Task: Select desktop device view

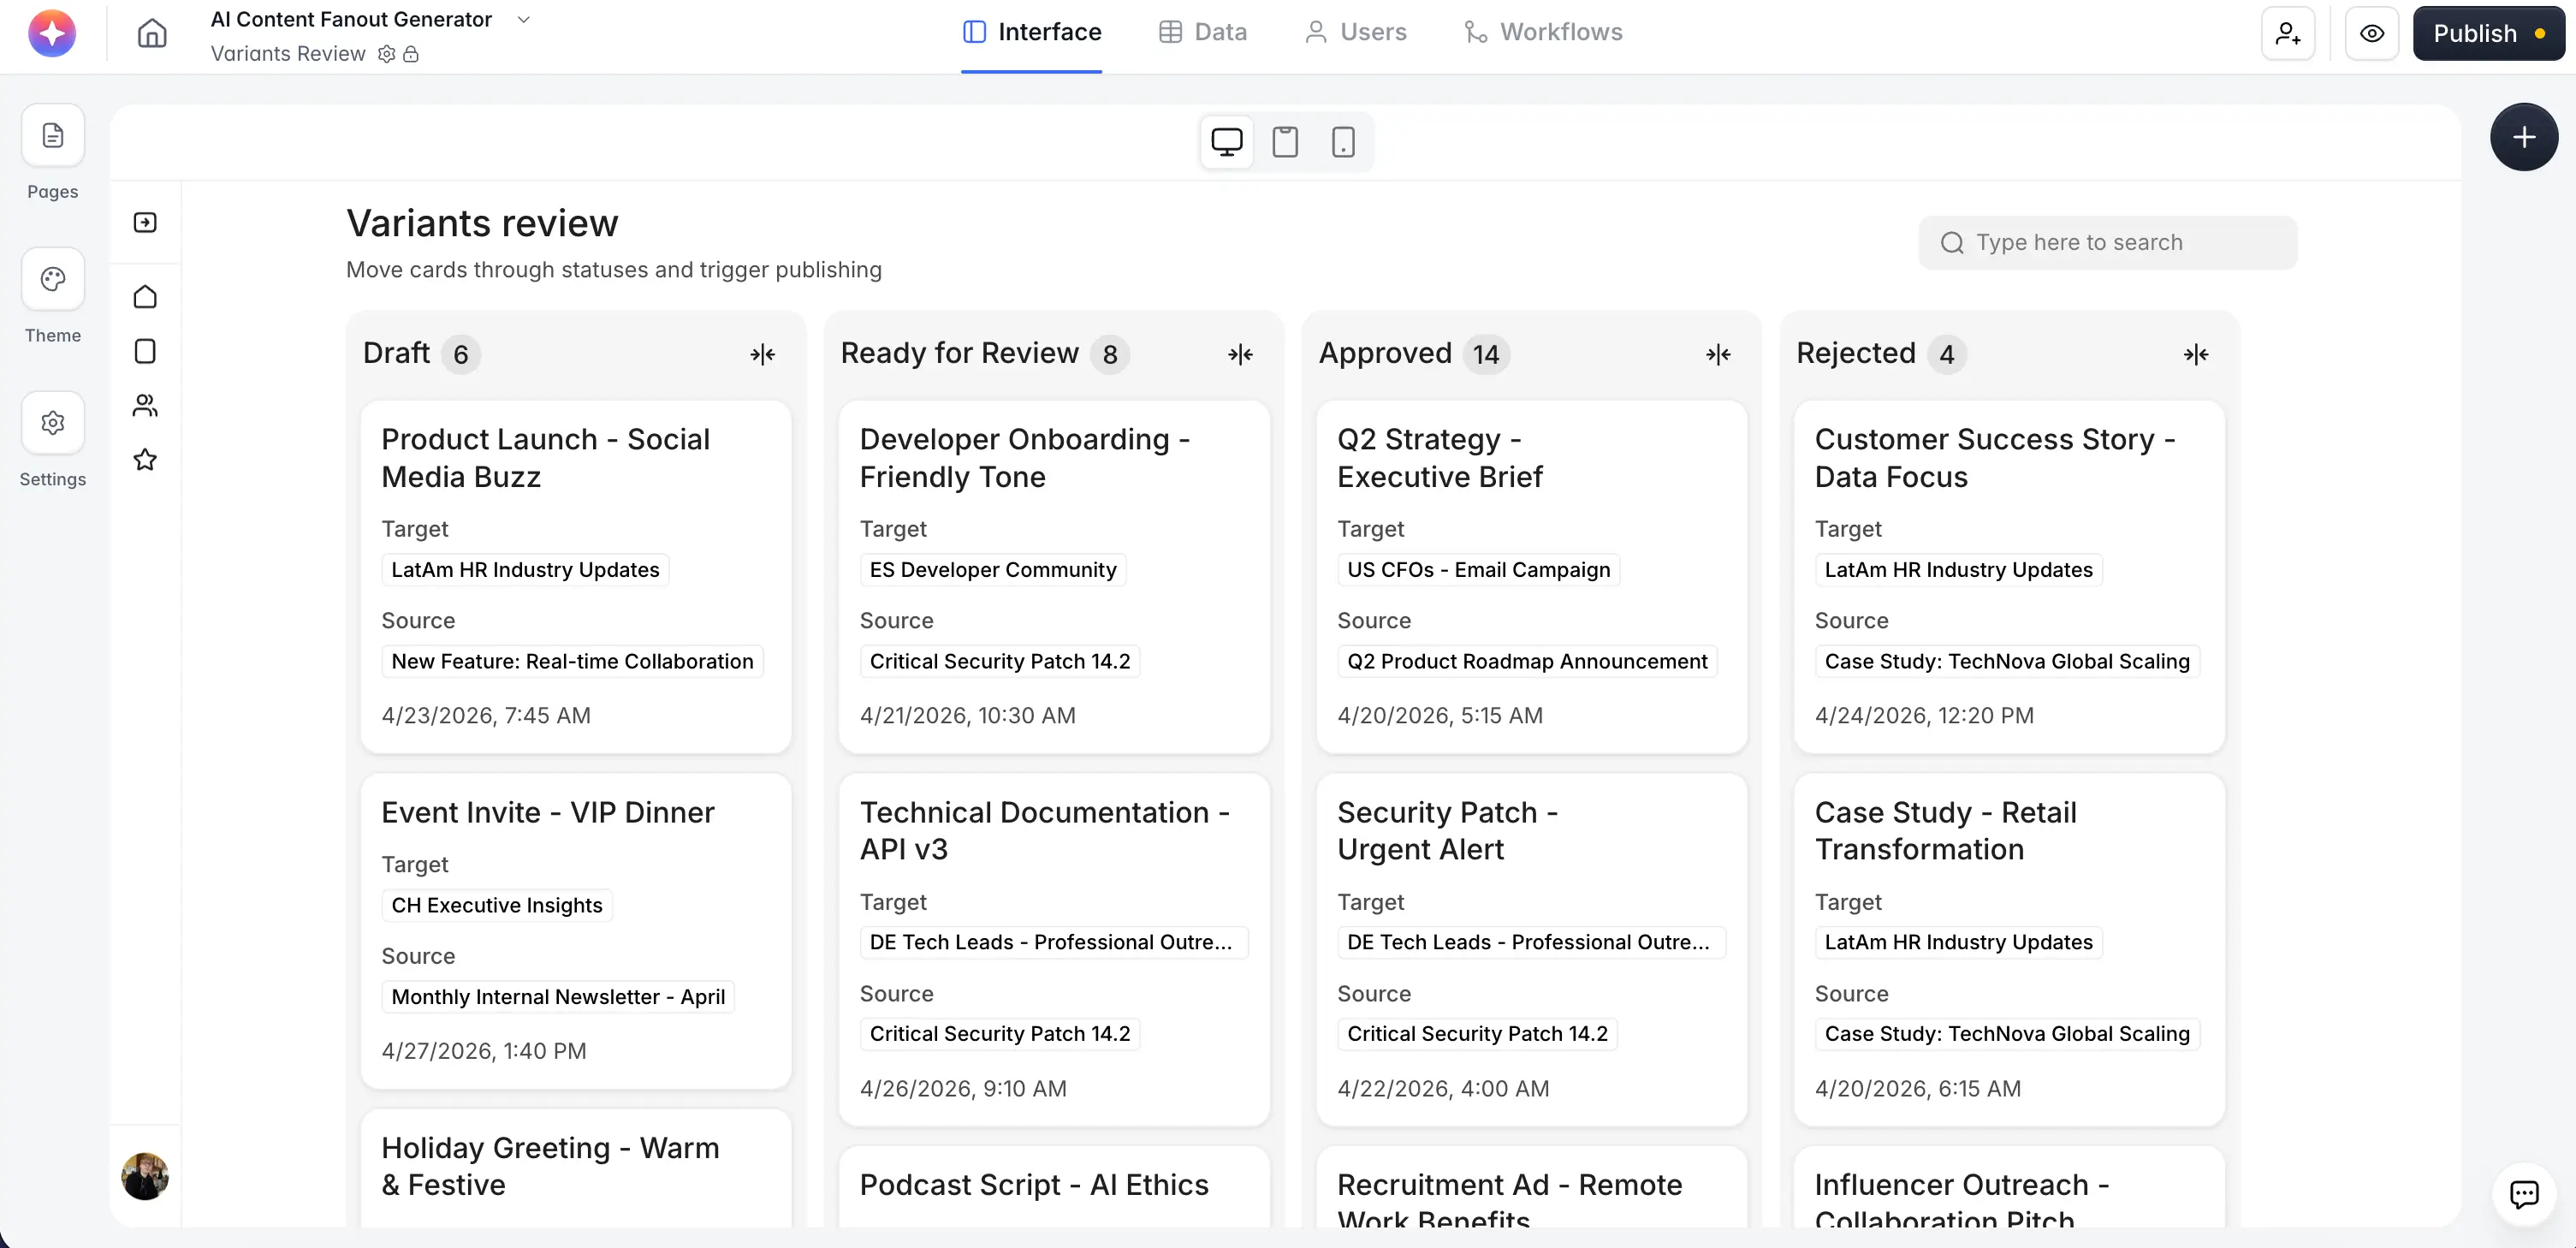Action: click(x=1227, y=142)
